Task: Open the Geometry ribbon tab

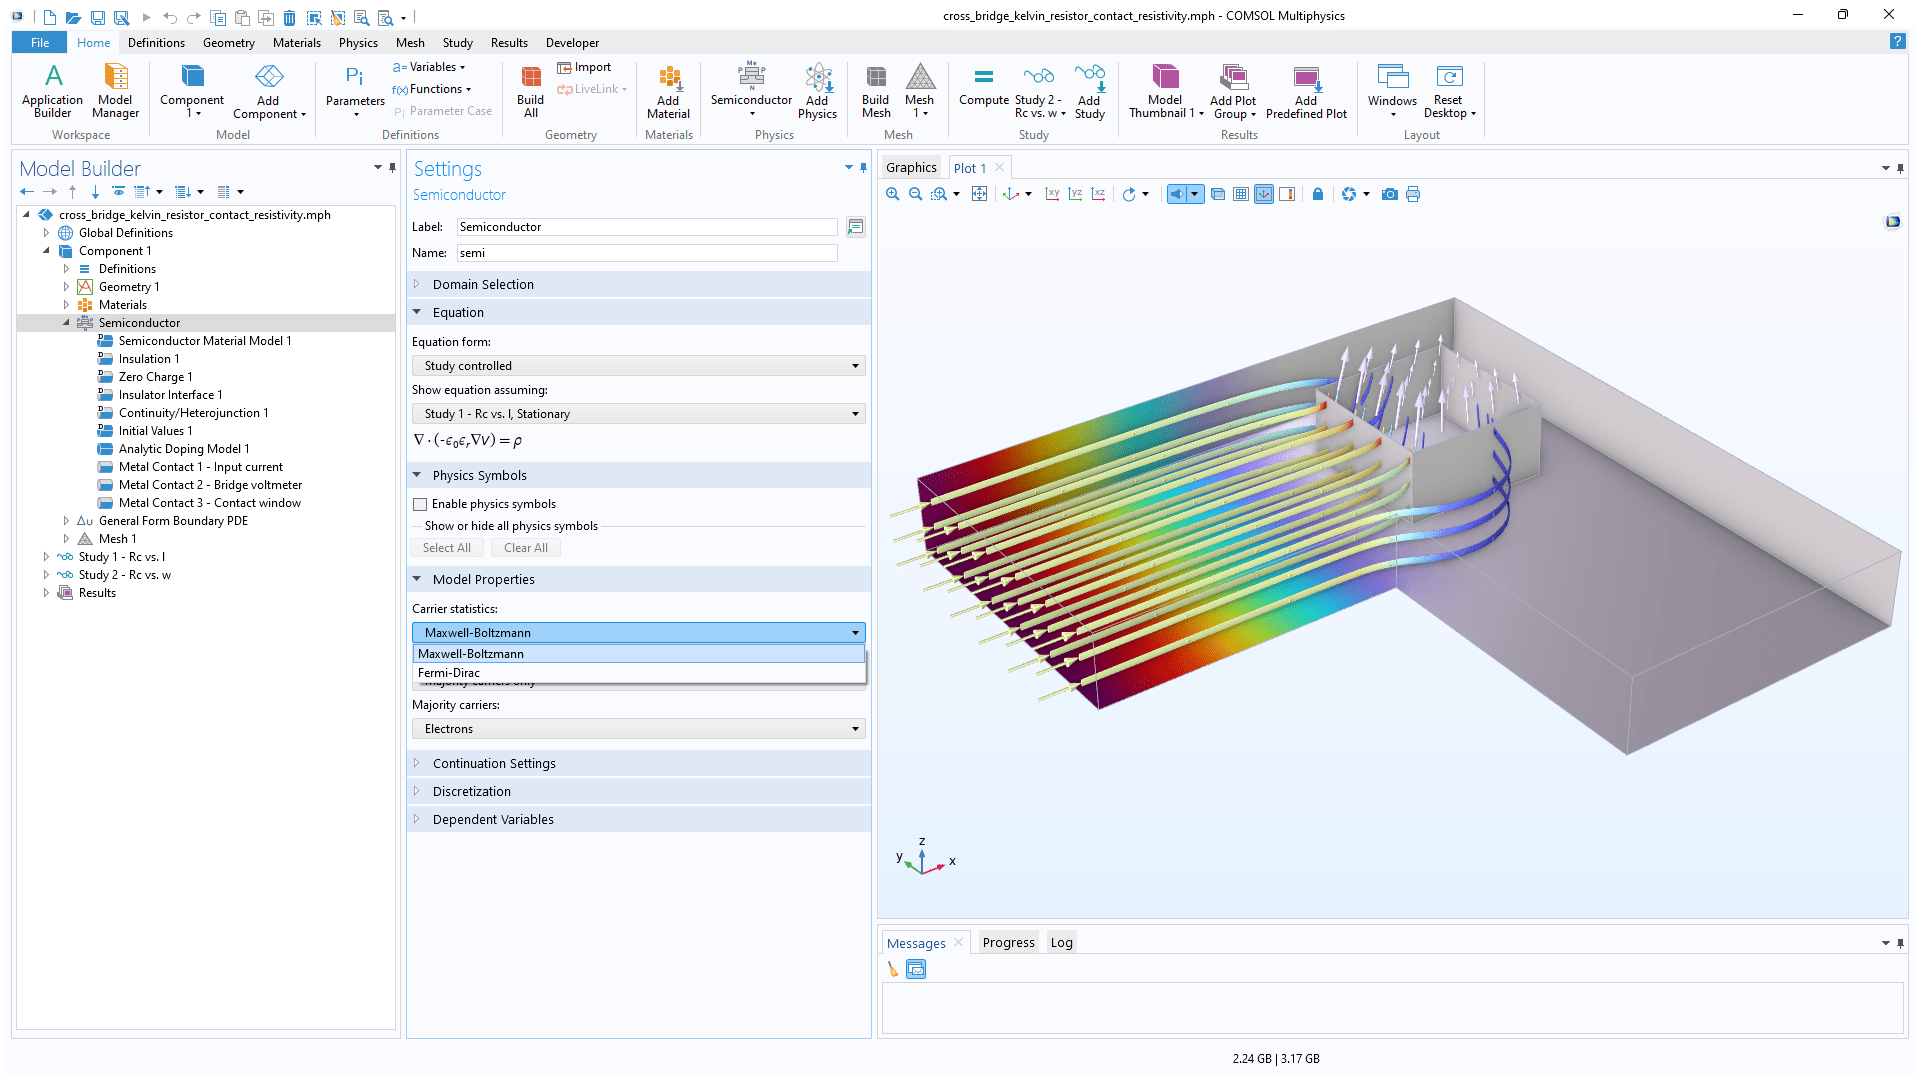Action: click(229, 43)
